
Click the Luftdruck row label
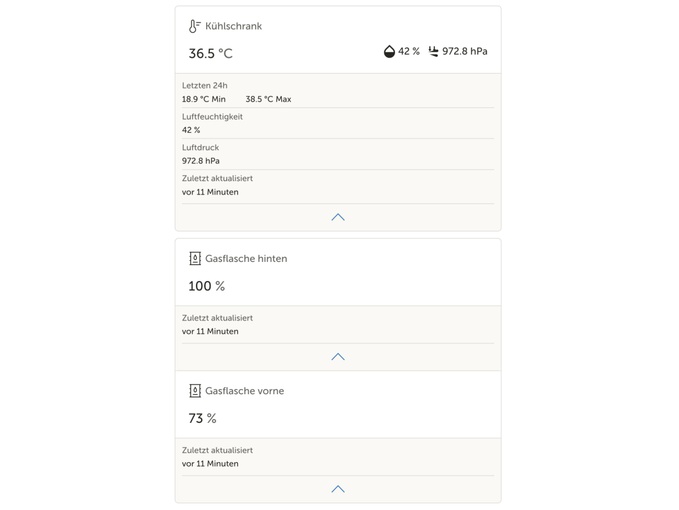tap(200, 148)
